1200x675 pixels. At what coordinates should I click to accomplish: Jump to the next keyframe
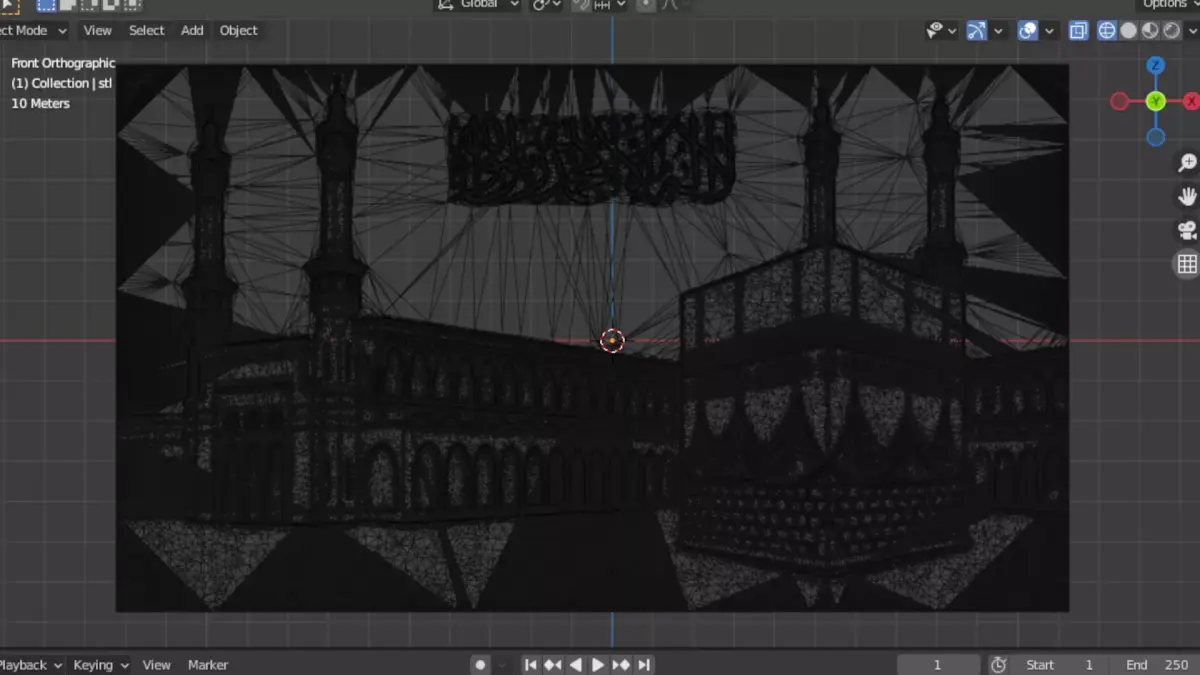pyautogui.click(x=621, y=665)
